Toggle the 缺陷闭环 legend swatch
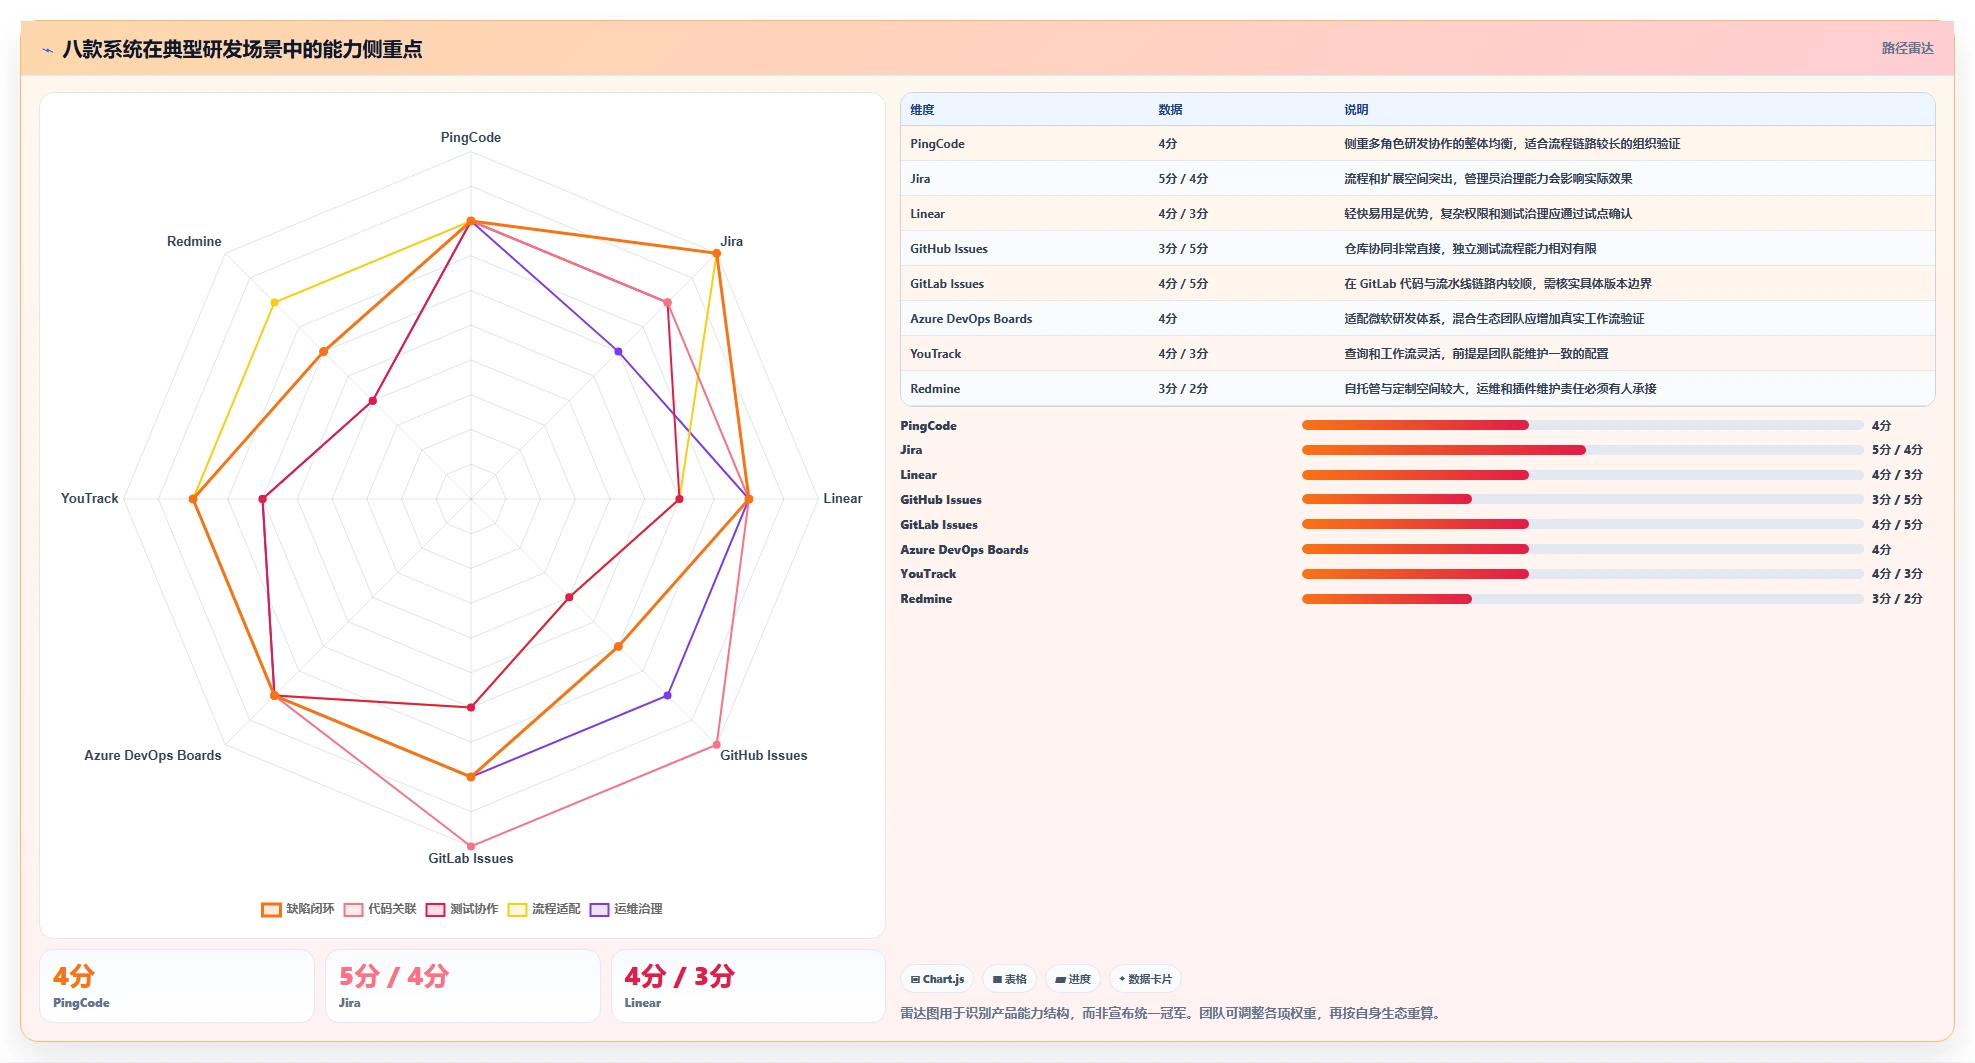 (271, 909)
